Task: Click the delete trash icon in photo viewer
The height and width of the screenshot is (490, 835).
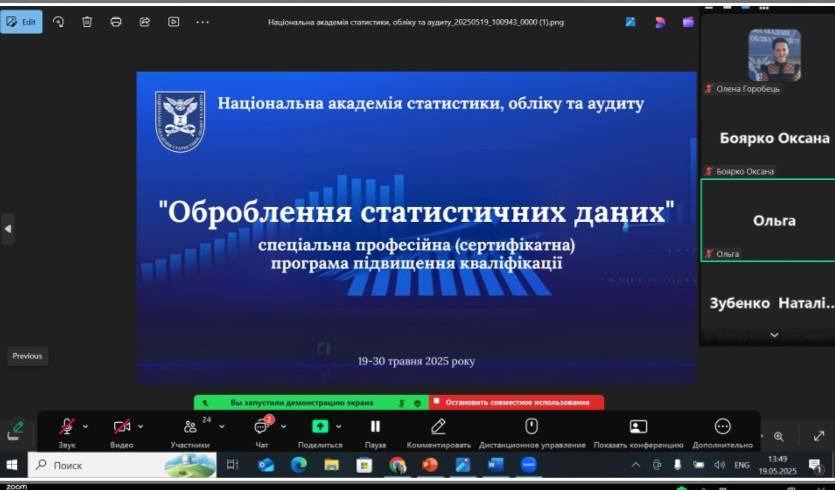Action: (87, 21)
